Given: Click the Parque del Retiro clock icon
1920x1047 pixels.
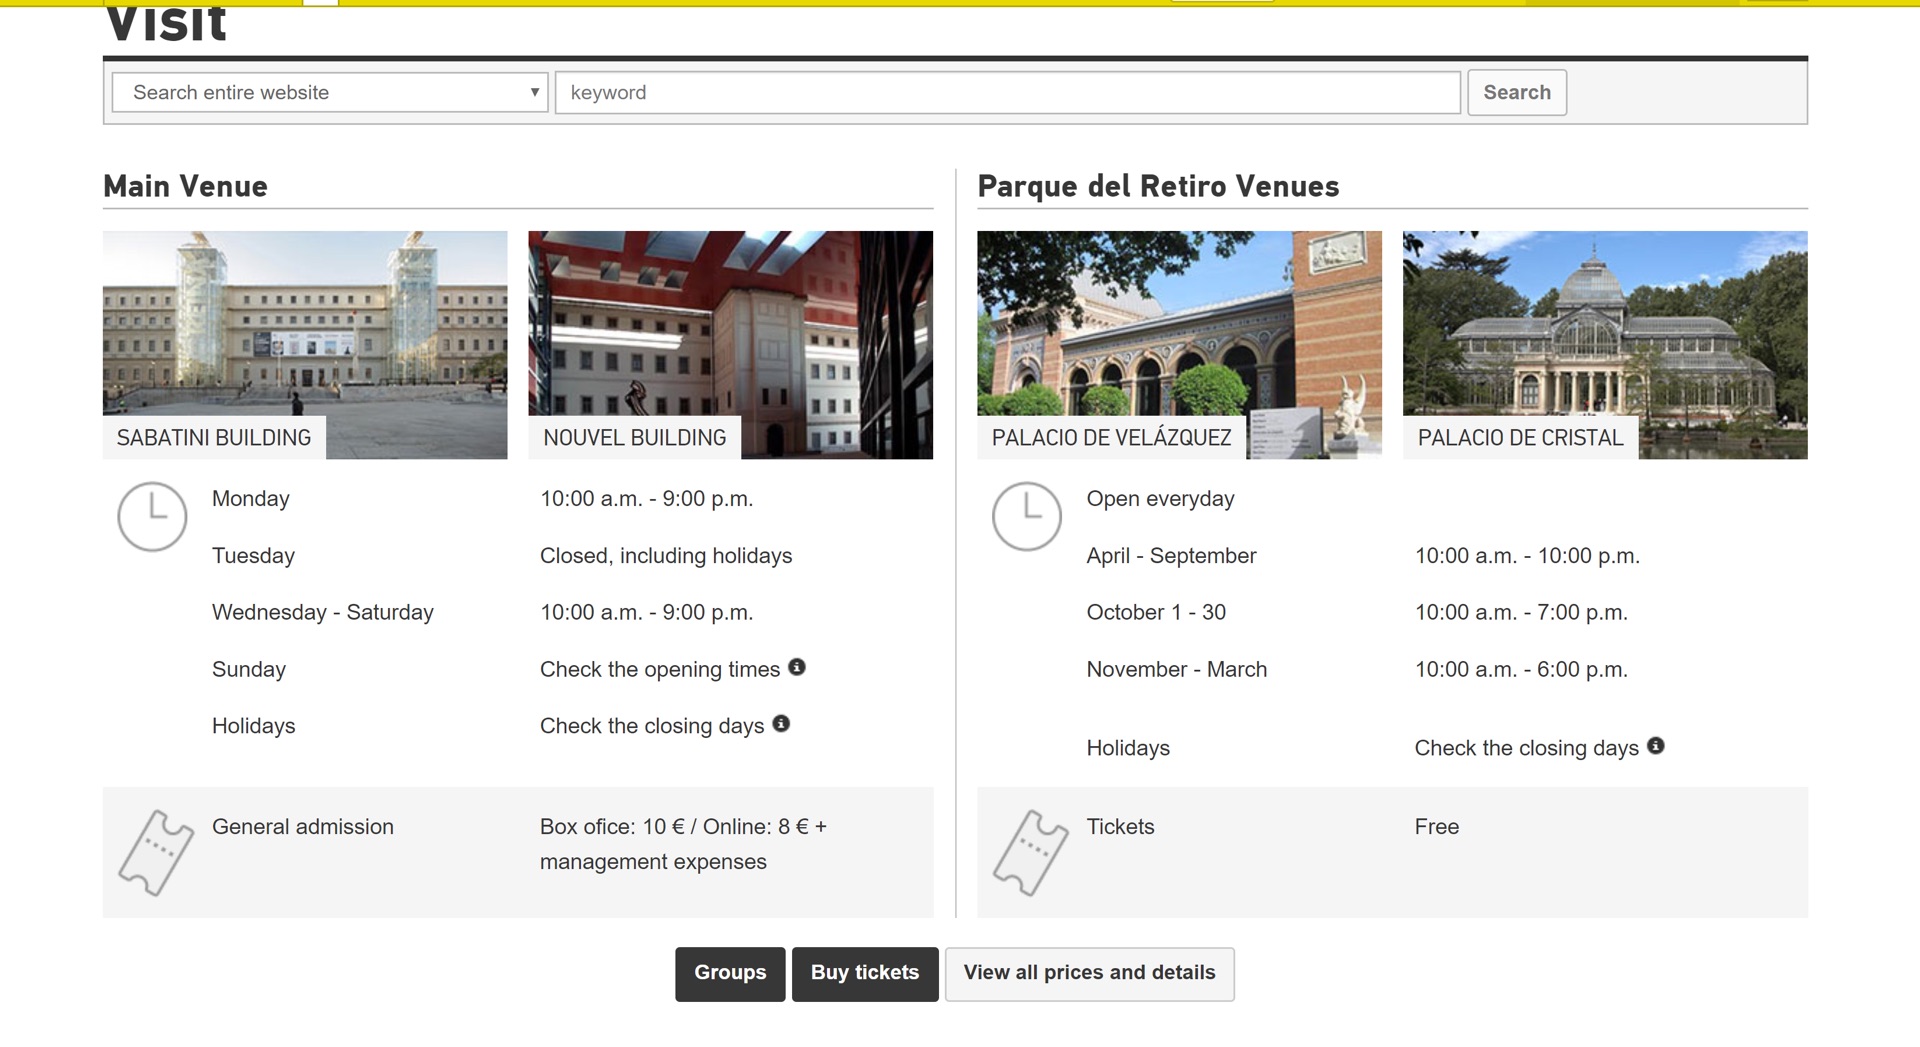Looking at the screenshot, I should [x=1027, y=517].
